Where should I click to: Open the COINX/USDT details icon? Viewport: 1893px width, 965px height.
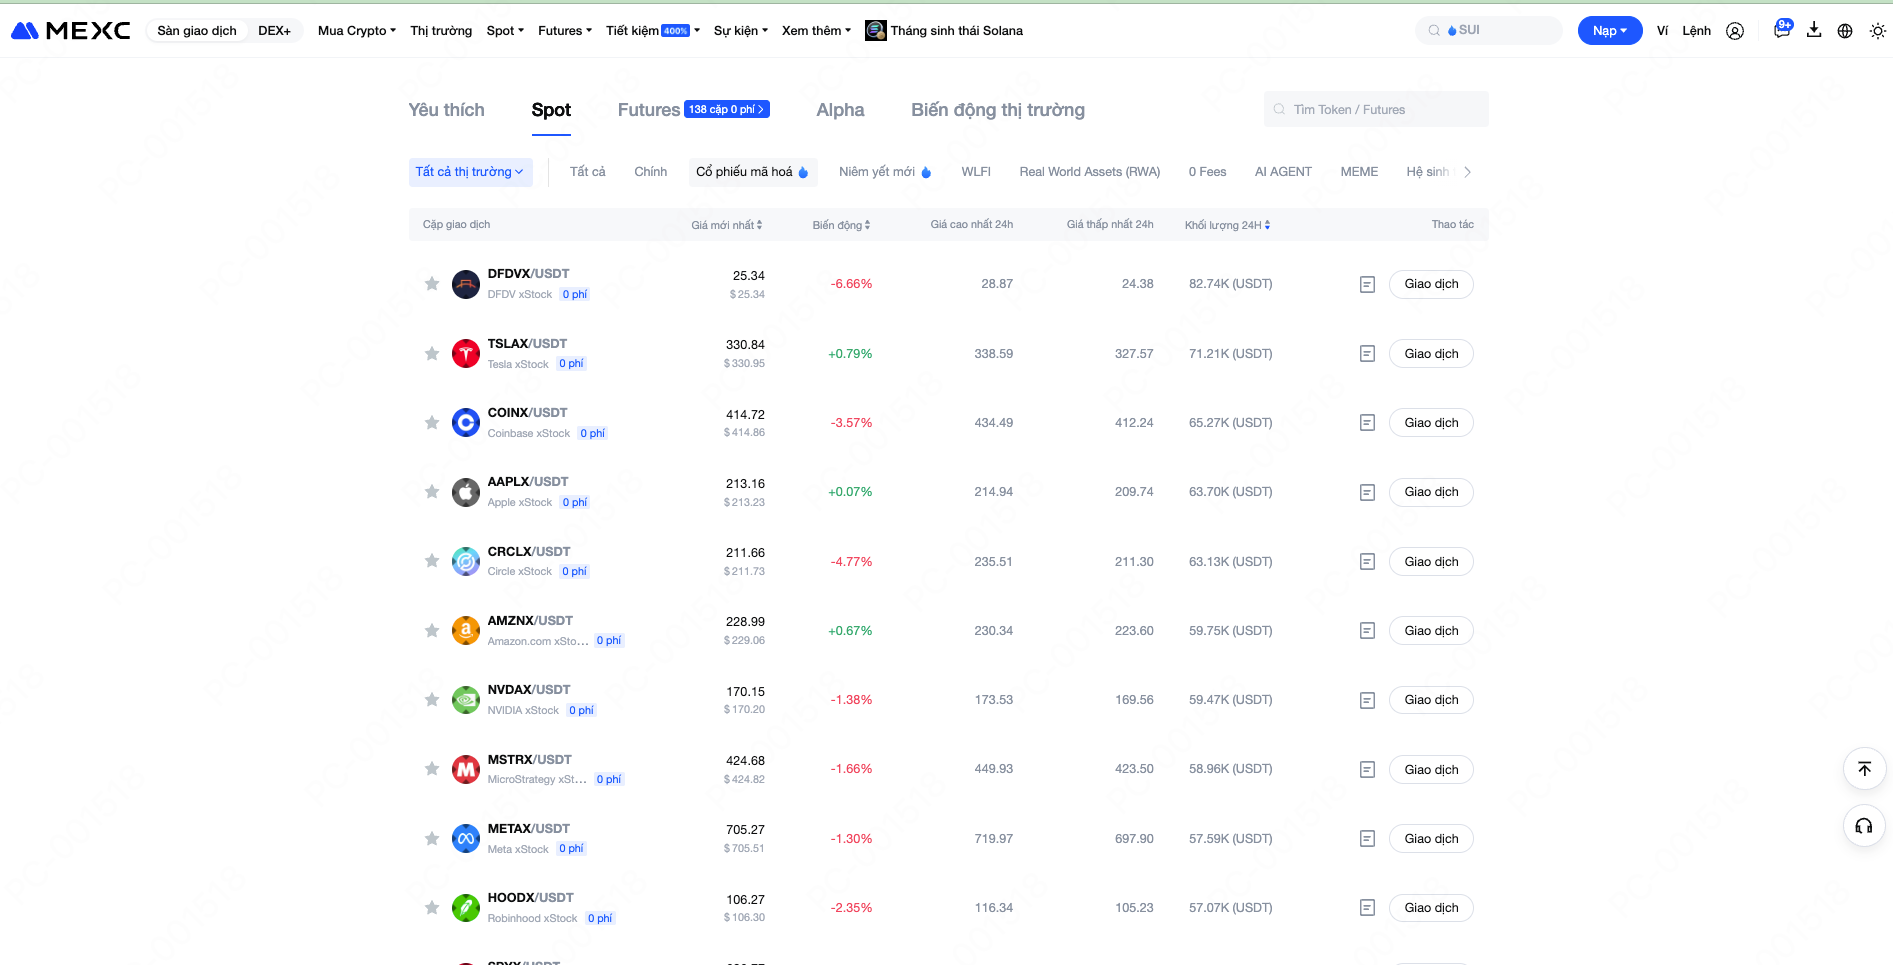(x=1367, y=423)
